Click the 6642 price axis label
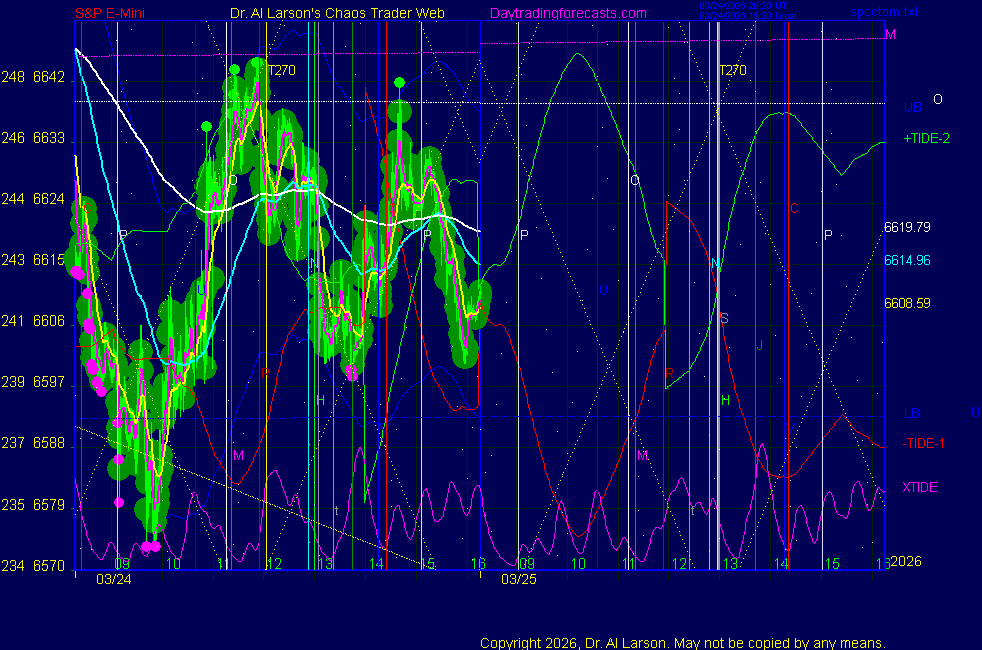 (48, 77)
